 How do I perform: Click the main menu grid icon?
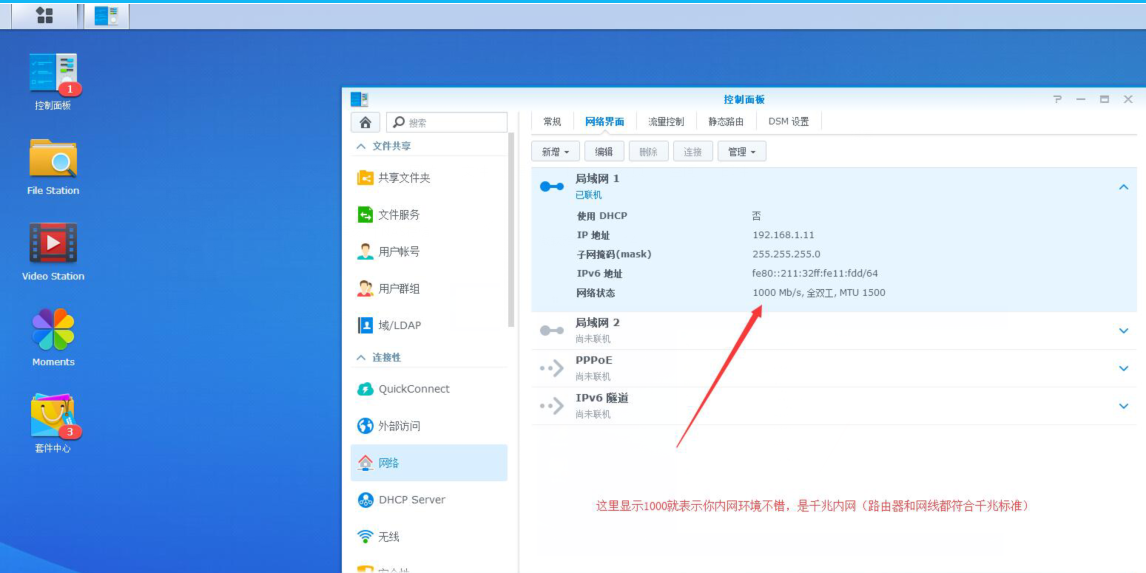44,15
